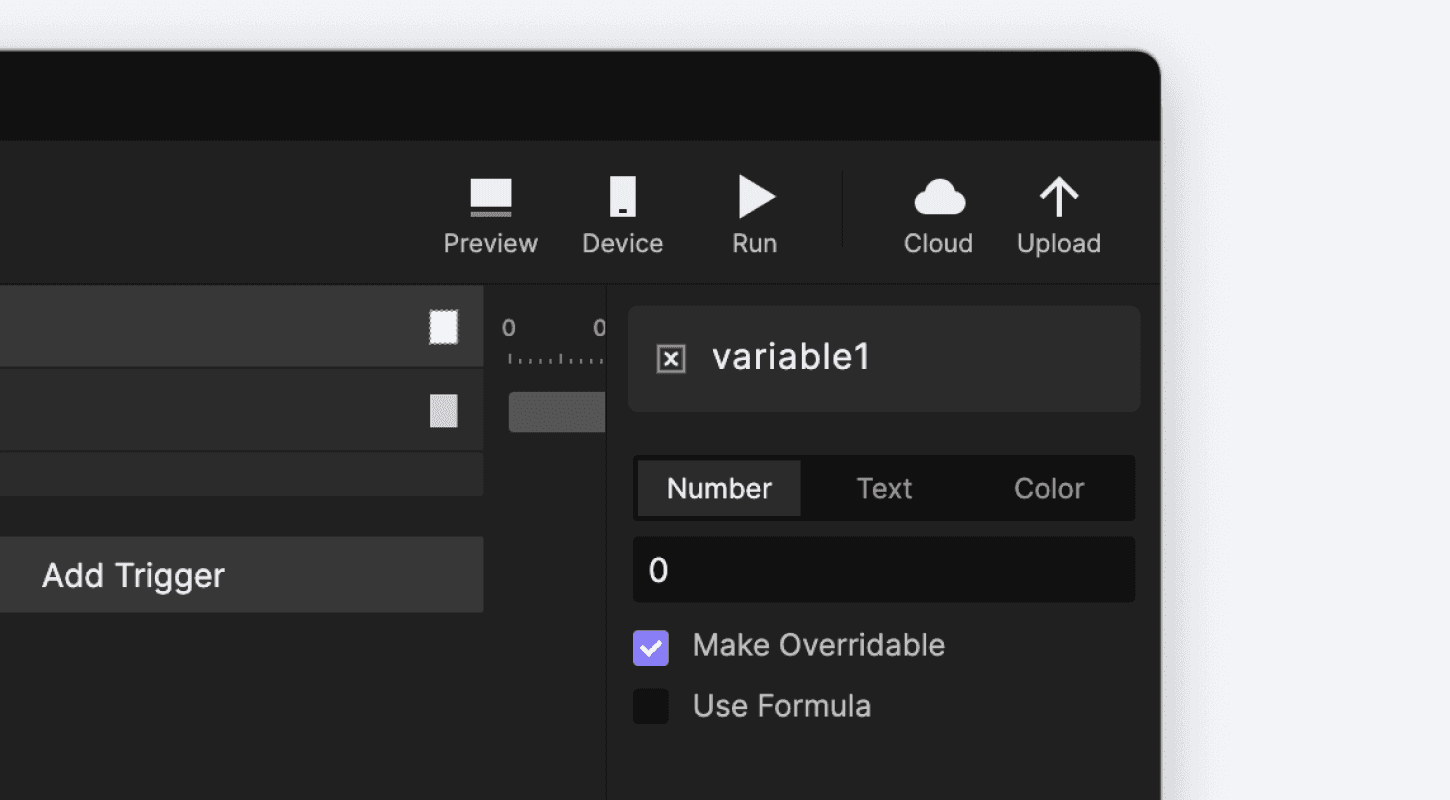The height and width of the screenshot is (800, 1450).
Task: Switch to the Text tab
Action: (x=884, y=488)
